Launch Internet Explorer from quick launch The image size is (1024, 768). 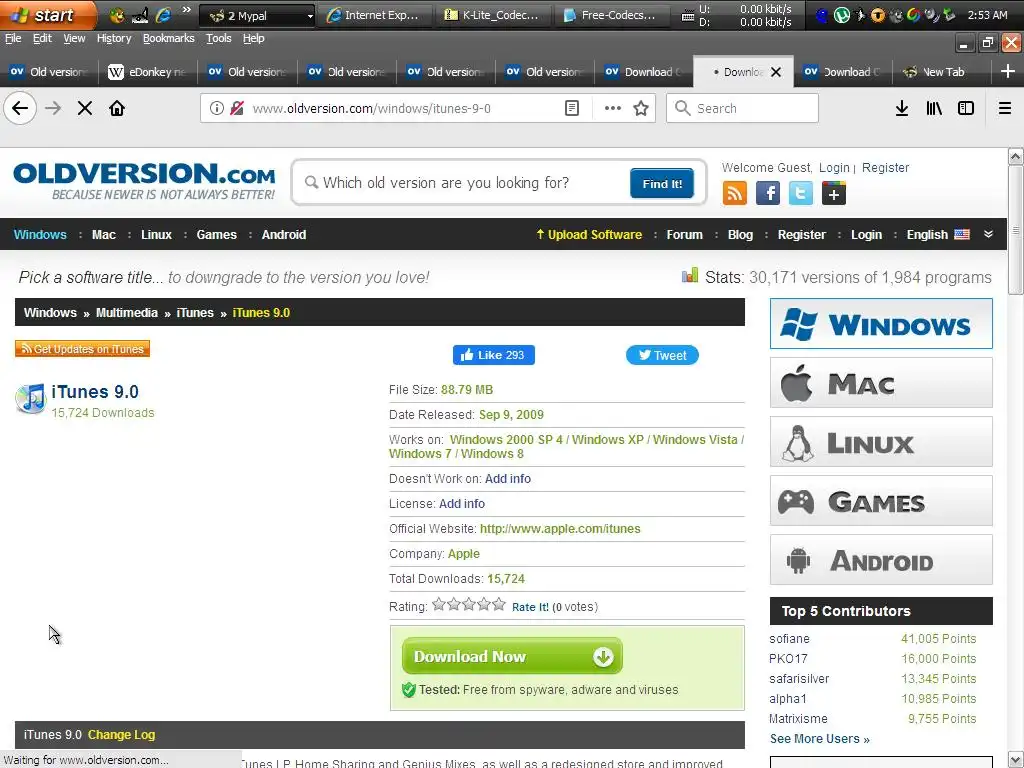pos(163,14)
